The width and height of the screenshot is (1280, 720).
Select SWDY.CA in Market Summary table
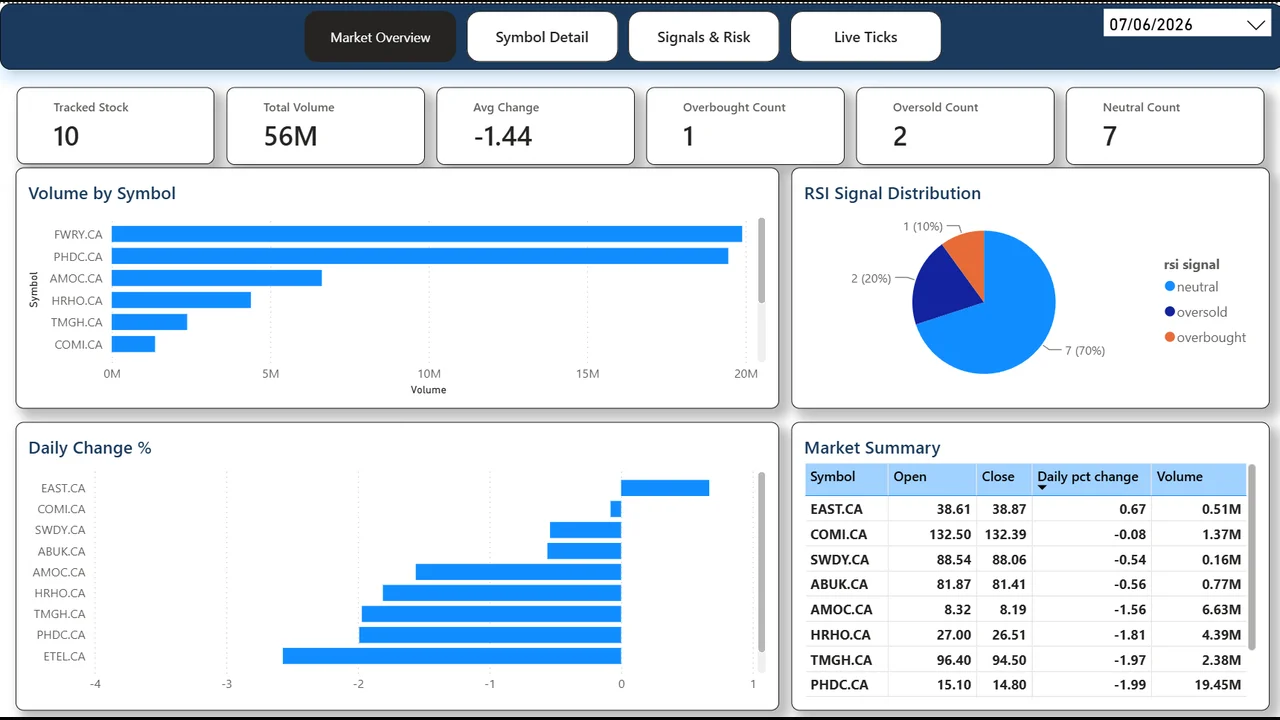pos(840,559)
